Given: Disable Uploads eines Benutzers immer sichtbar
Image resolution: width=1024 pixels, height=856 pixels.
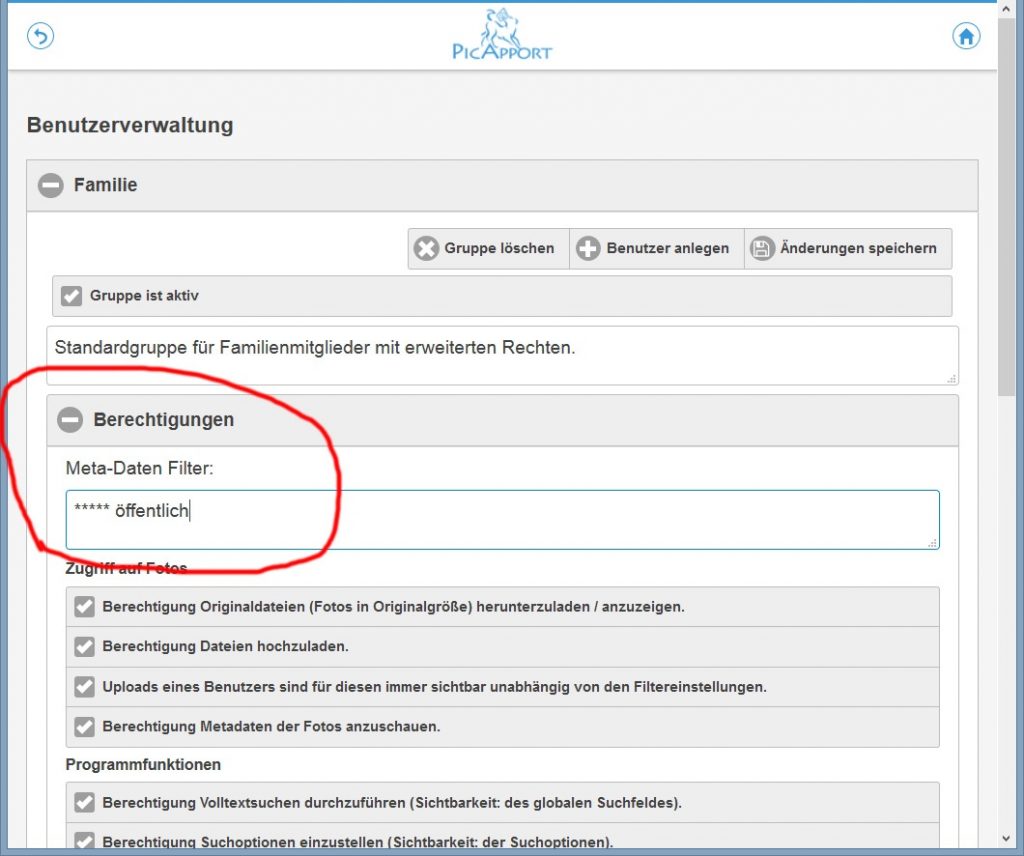Looking at the screenshot, I should 85,687.
